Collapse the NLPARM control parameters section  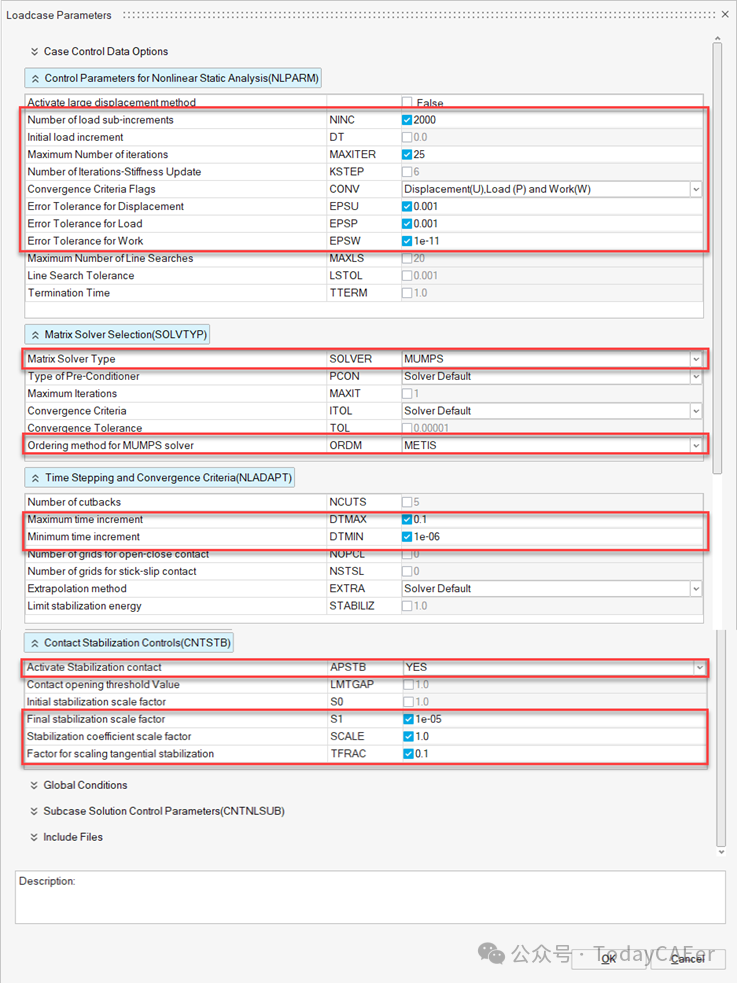(173, 78)
